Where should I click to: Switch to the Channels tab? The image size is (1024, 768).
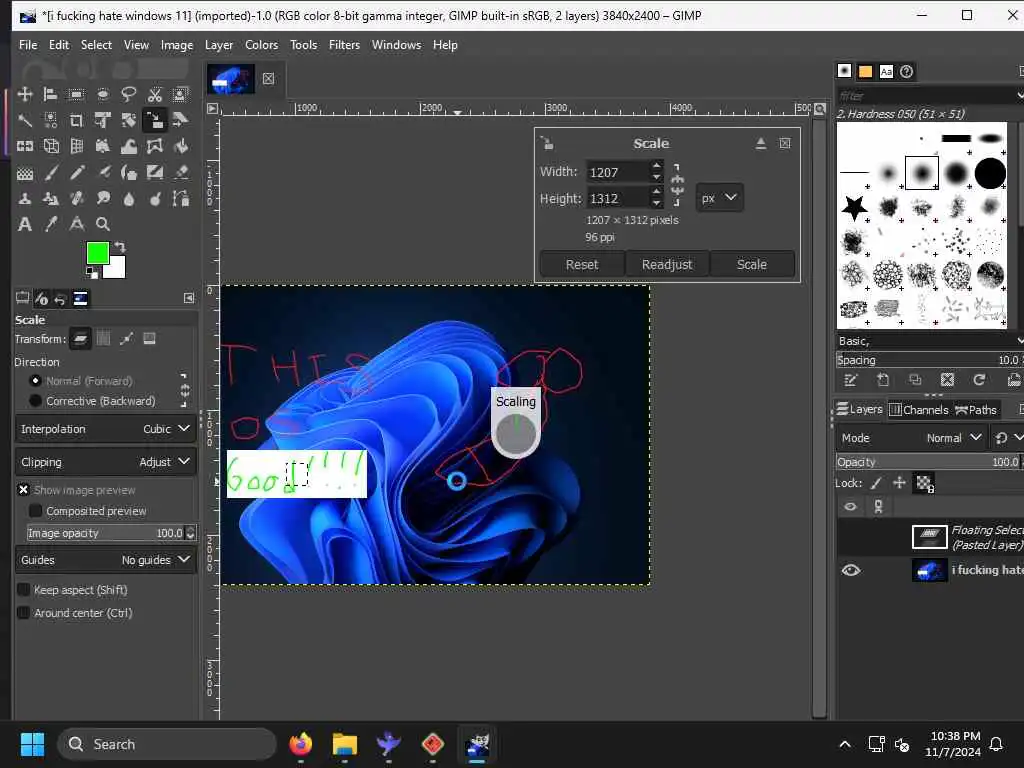(x=918, y=409)
